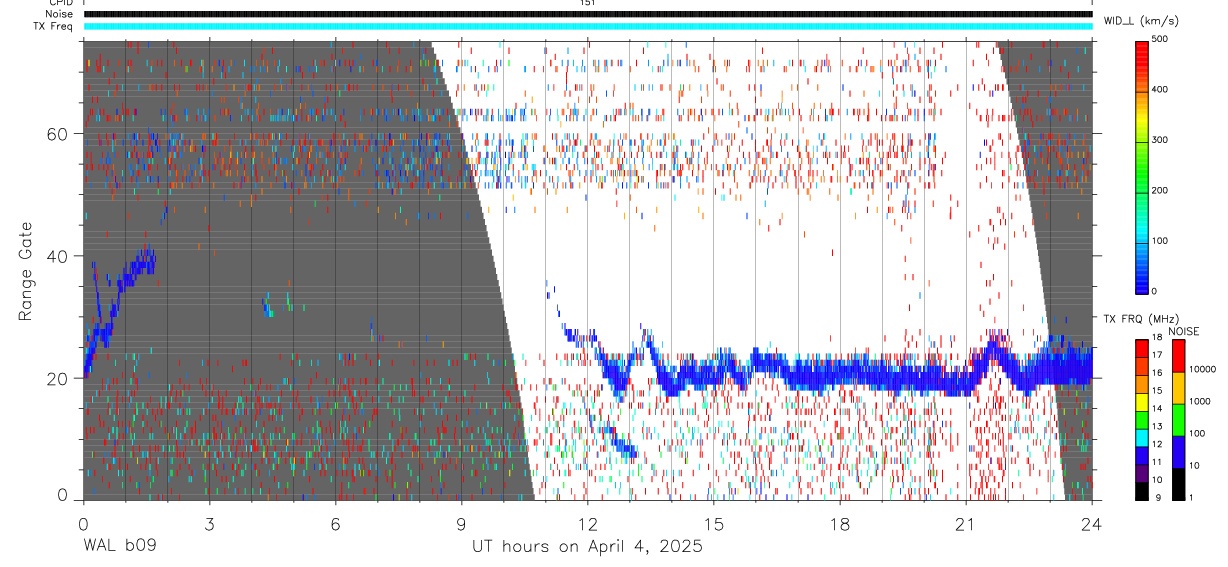Click the '15' UT hour axis label
The image size is (1228, 567).
(x=714, y=524)
